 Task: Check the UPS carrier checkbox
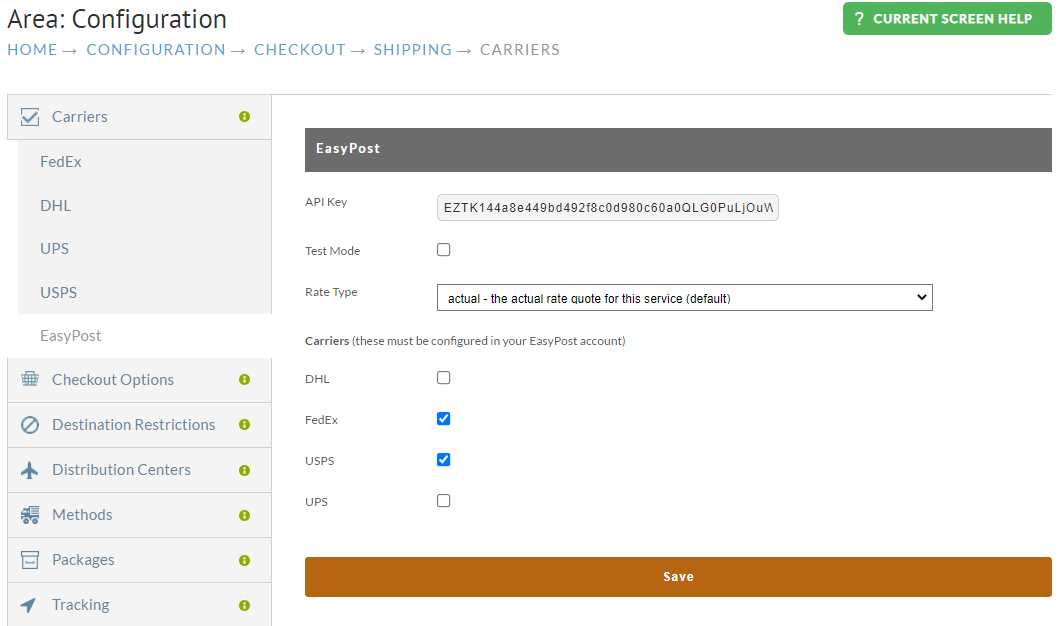tap(443, 501)
